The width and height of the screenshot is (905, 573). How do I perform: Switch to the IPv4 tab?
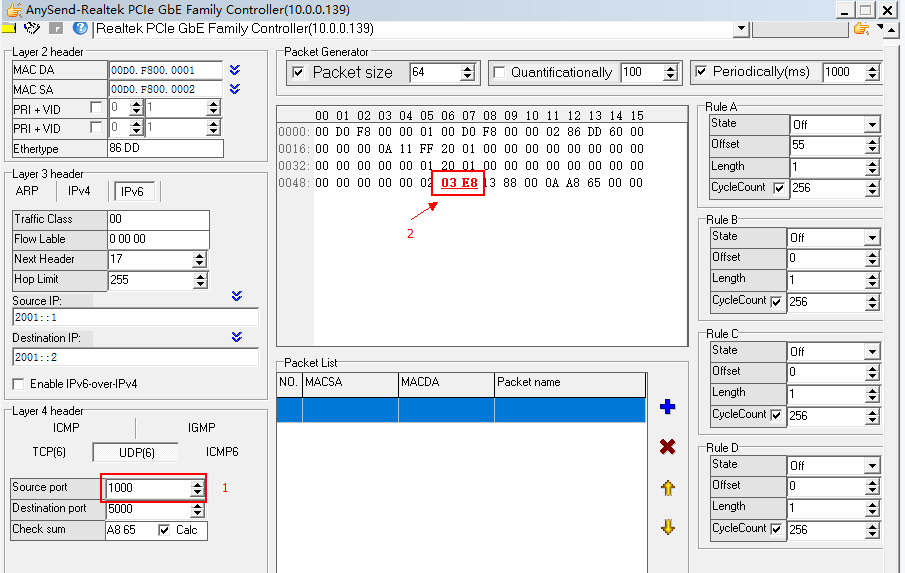point(79,191)
